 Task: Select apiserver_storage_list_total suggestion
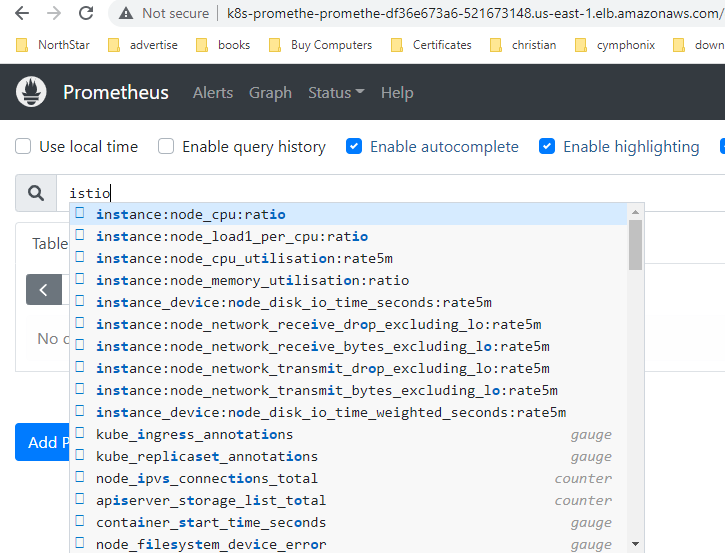point(350,500)
